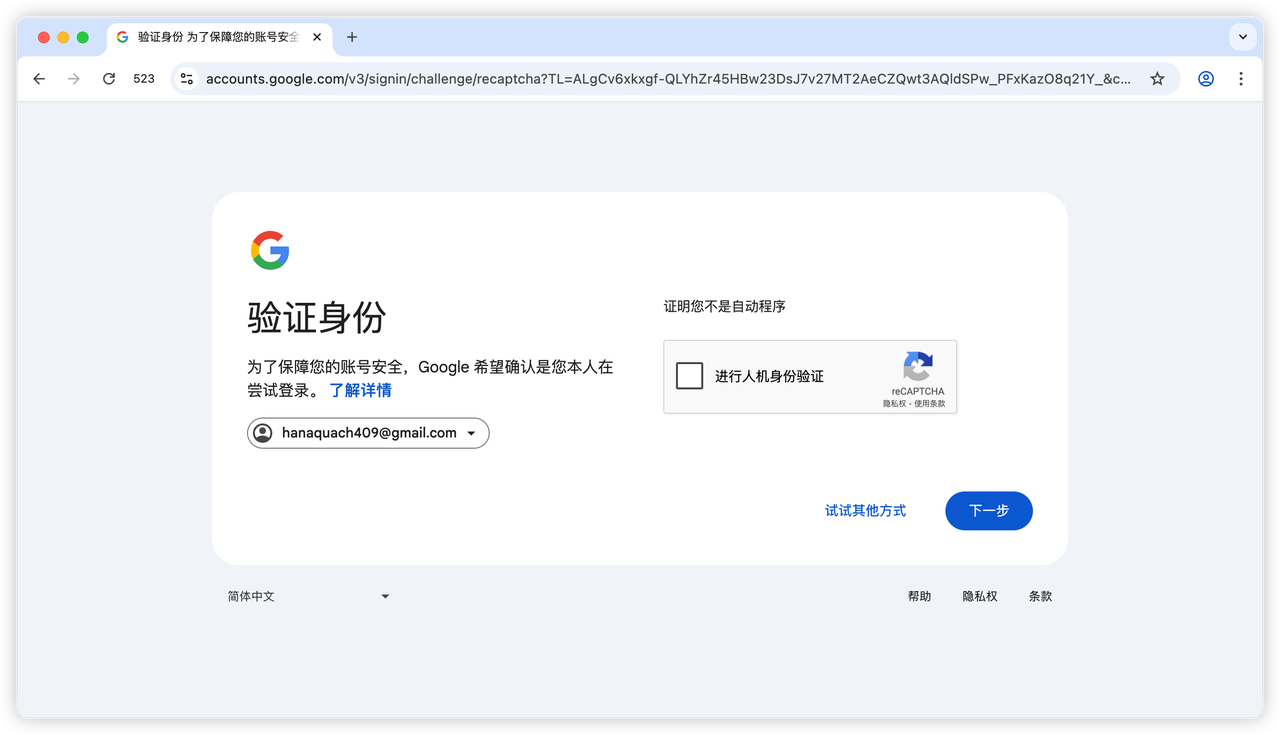Open the 了解详情 link
This screenshot has width=1280, height=735.
(361, 390)
